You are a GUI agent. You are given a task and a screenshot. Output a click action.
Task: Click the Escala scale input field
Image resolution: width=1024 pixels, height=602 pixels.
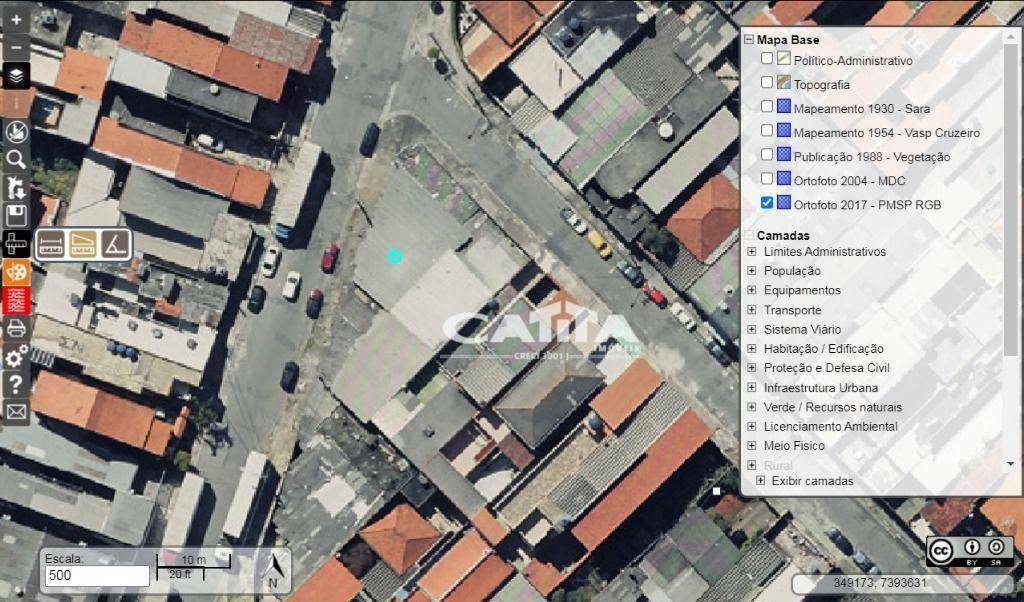pos(97,575)
